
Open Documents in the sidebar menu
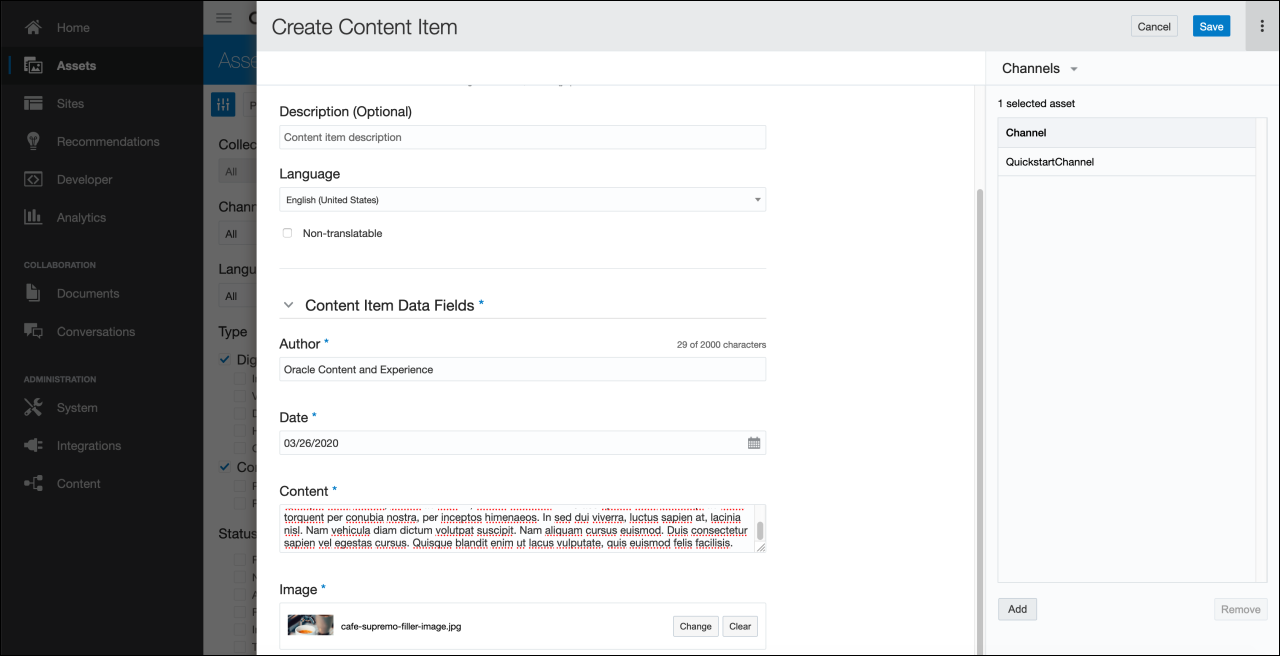pos(87,294)
